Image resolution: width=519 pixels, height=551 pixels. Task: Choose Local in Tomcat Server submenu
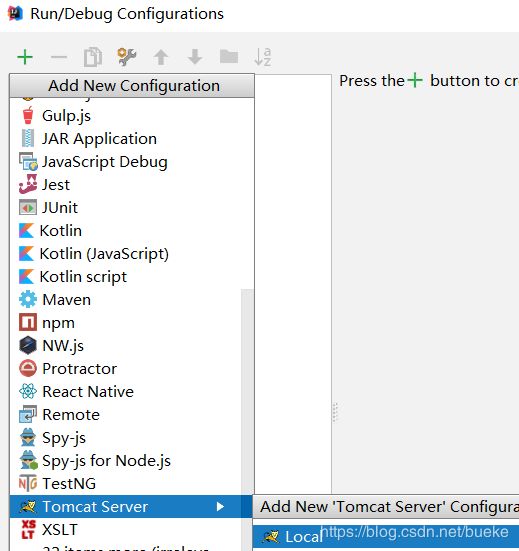[386, 537]
